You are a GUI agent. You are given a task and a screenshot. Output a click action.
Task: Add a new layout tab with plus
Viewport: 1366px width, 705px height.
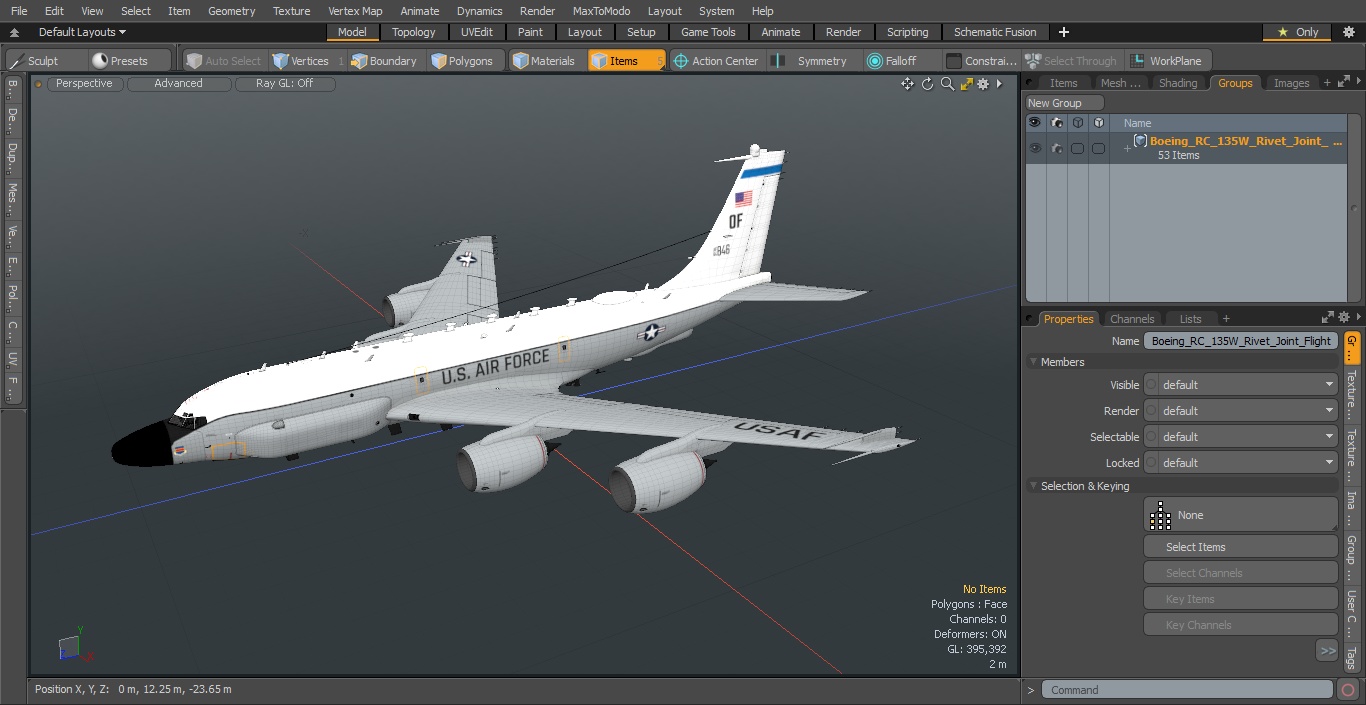coord(1063,32)
